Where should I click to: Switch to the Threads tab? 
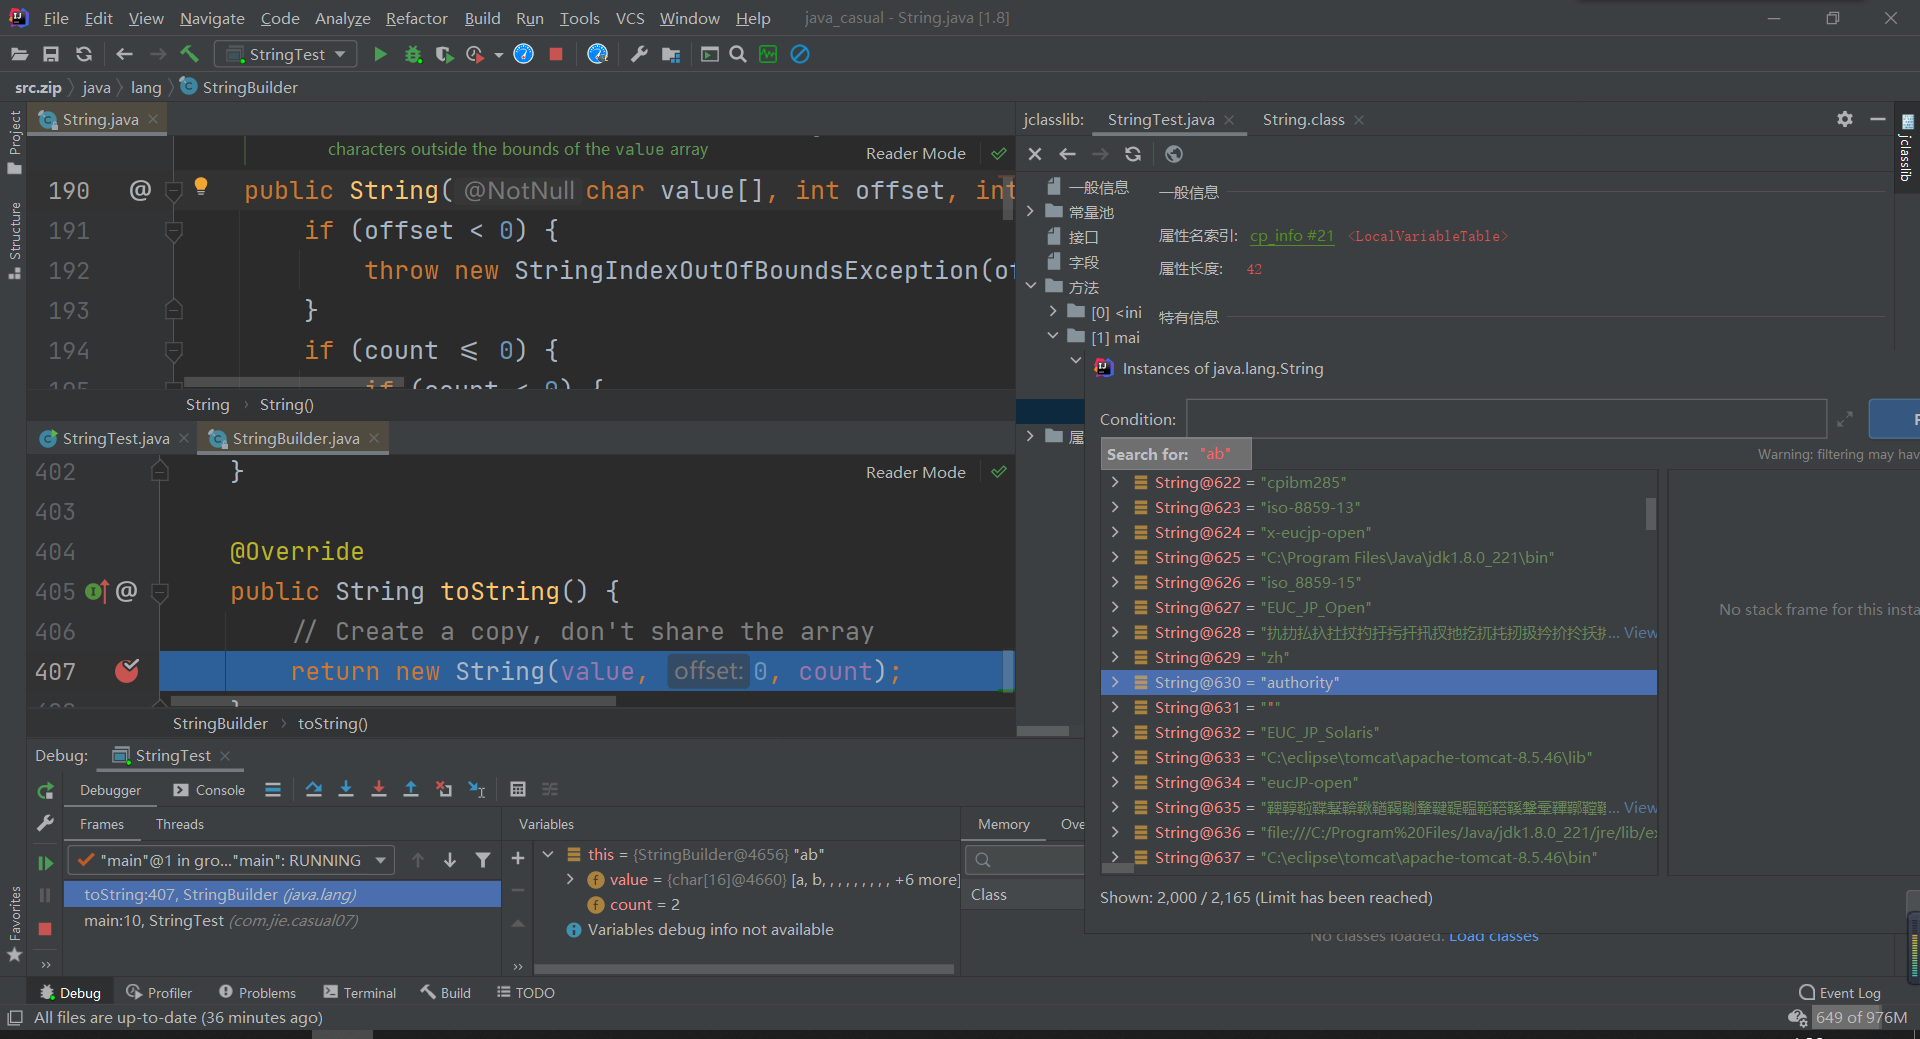tap(179, 824)
